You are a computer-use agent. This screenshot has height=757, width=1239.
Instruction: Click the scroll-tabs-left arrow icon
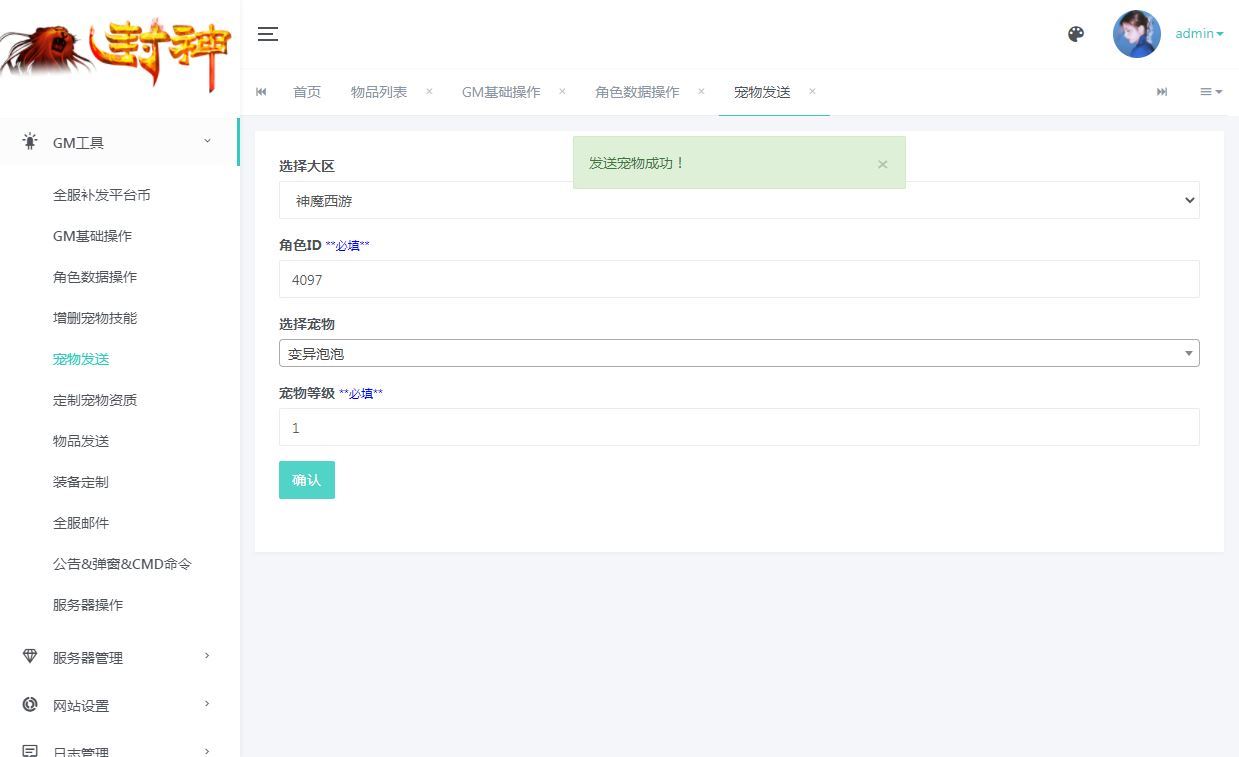[261, 92]
